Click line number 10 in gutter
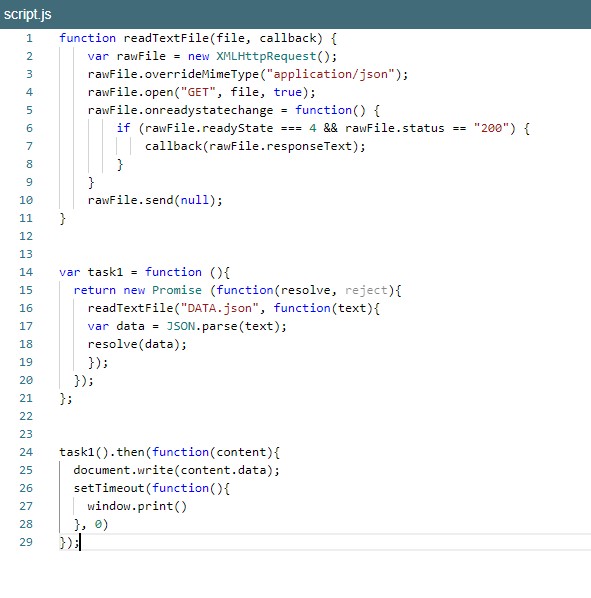The image size is (591, 598). coord(26,200)
